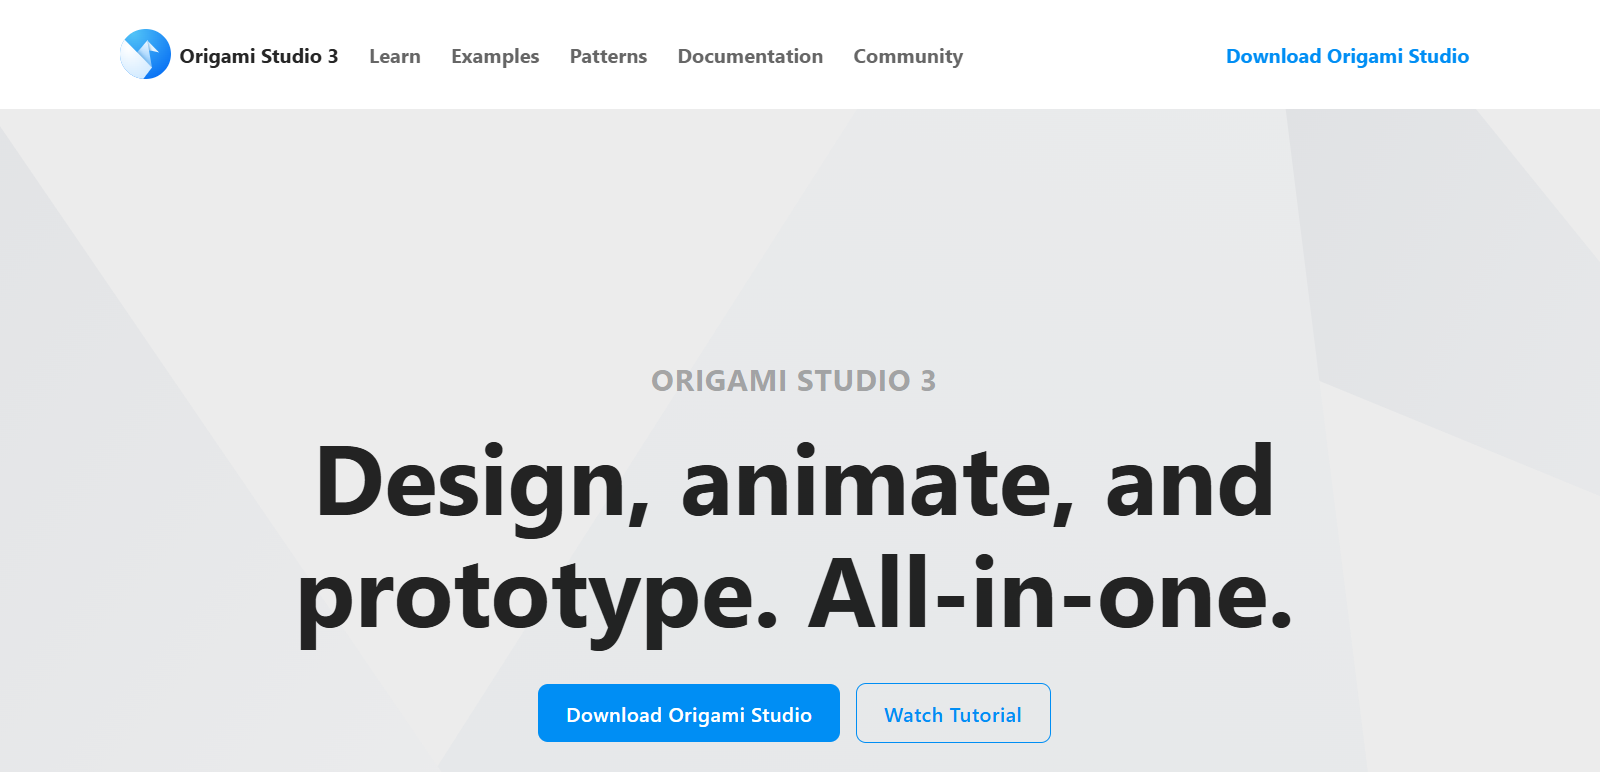Viewport: 1600px width, 772px height.
Task: Open the Origami Studio 3 home link
Action: pyautogui.click(x=259, y=56)
